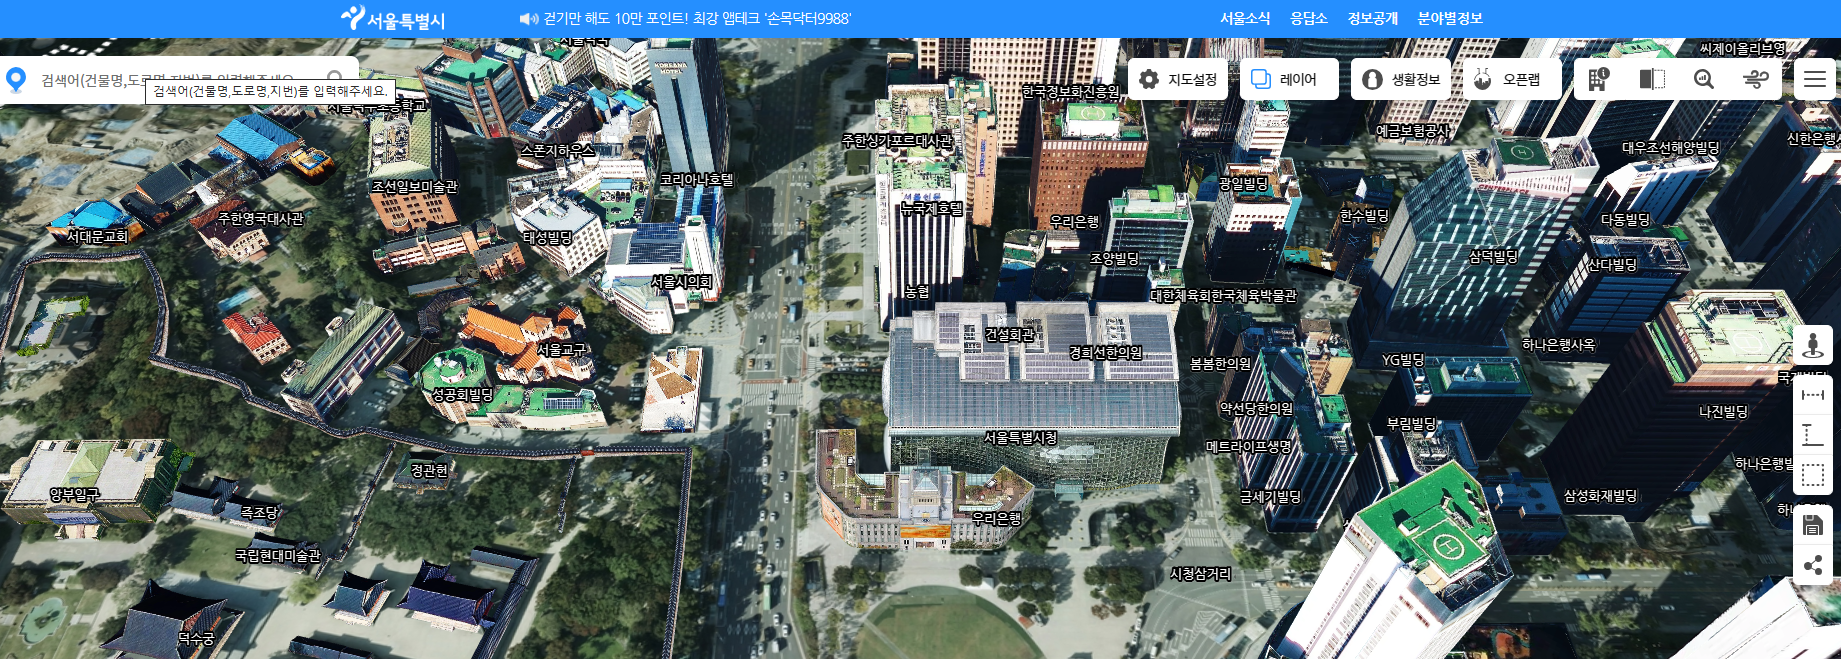The width and height of the screenshot is (1841, 659).
Task: Open the 지도설정 map settings button
Action: [x=1178, y=79]
